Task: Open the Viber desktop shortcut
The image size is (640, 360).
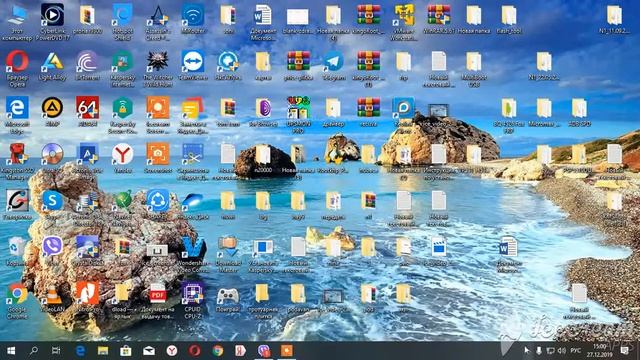Action: click(x=52, y=251)
